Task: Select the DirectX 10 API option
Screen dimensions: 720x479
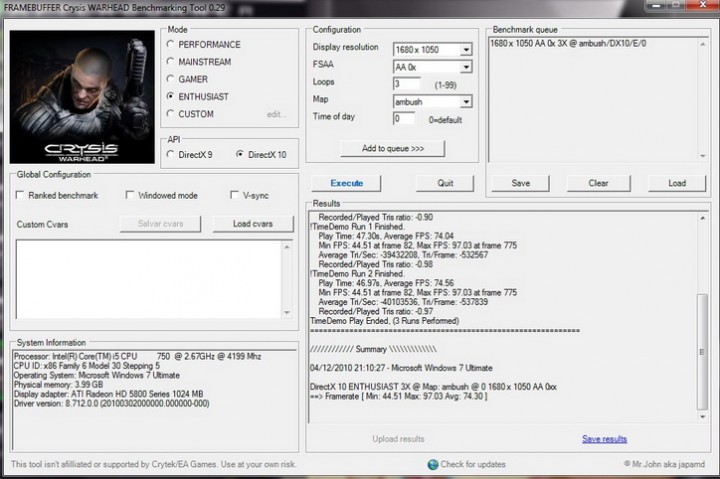Action: 240,154
